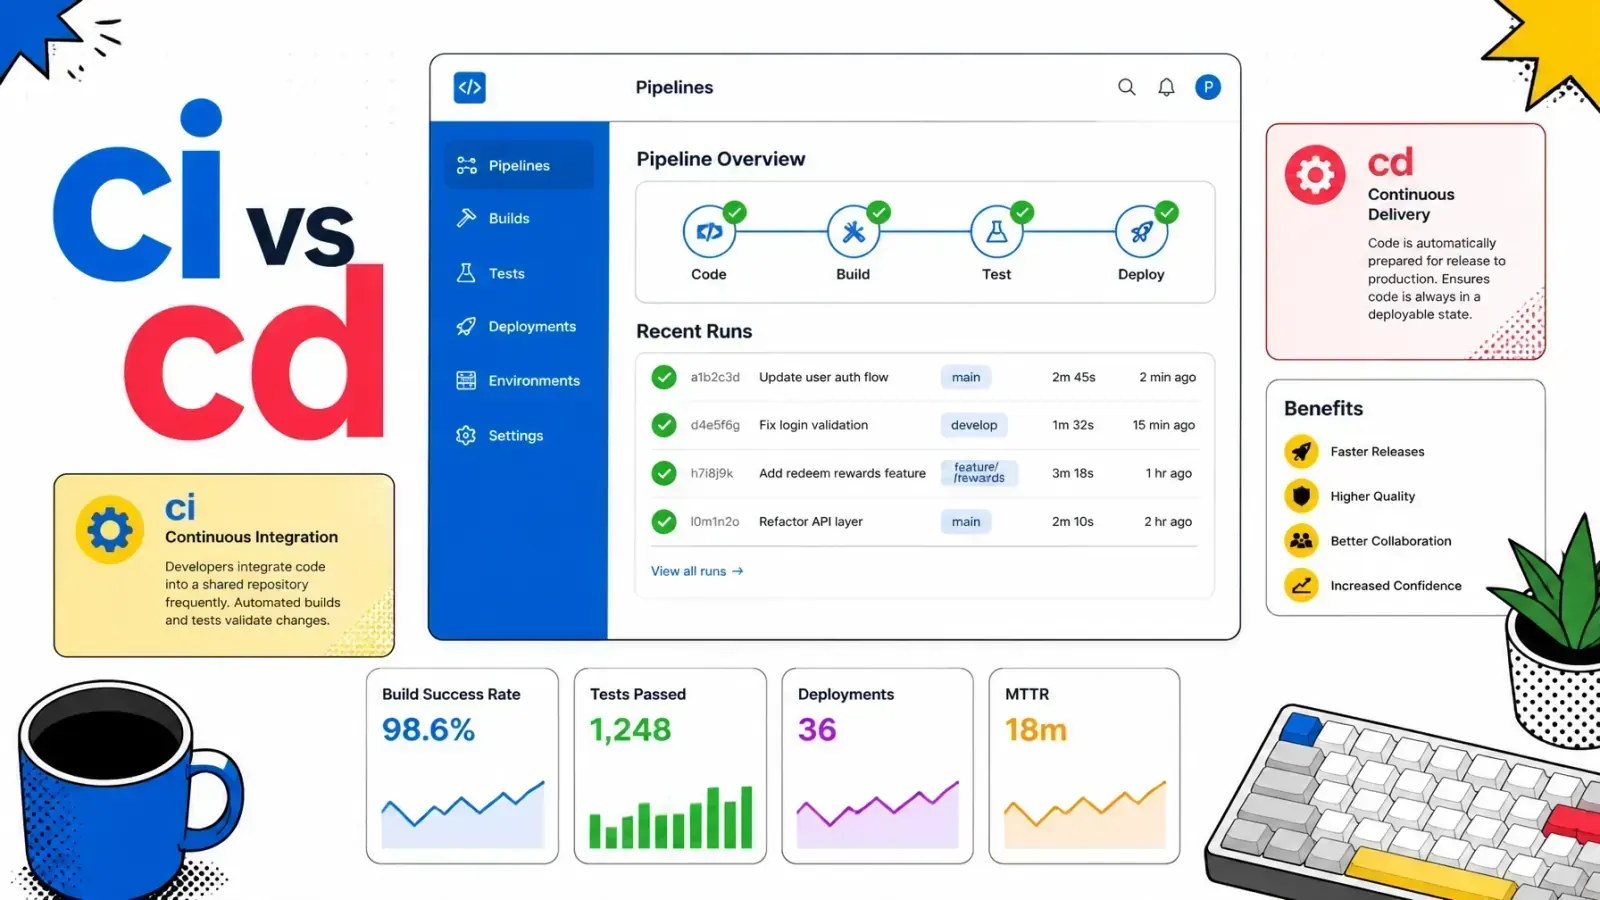Click the 98.6% build success value
This screenshot has width=1600, height=900.
pyautogui.click(x=428, y=730)
